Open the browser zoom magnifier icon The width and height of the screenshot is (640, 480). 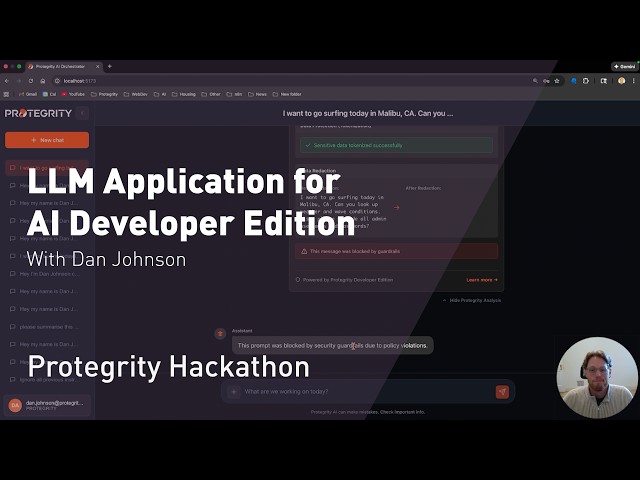[535, 81]
